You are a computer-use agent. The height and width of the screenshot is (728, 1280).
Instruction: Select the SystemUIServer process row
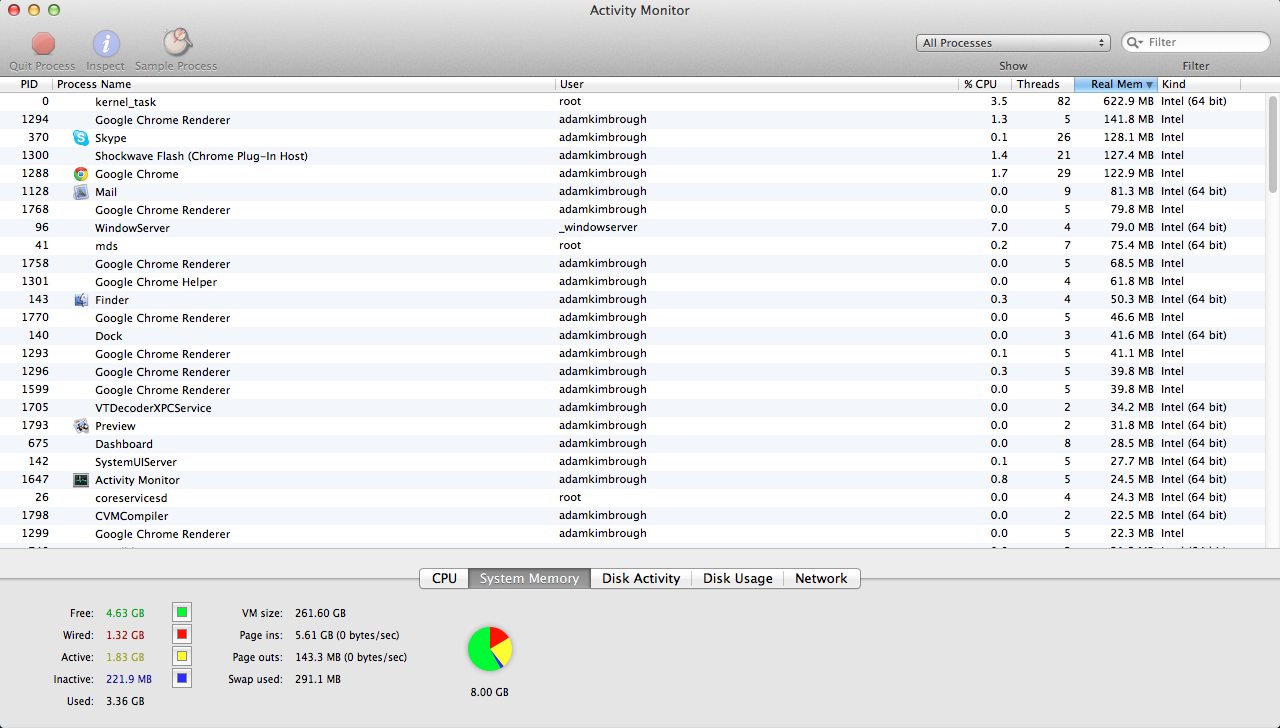coord(633,462)
